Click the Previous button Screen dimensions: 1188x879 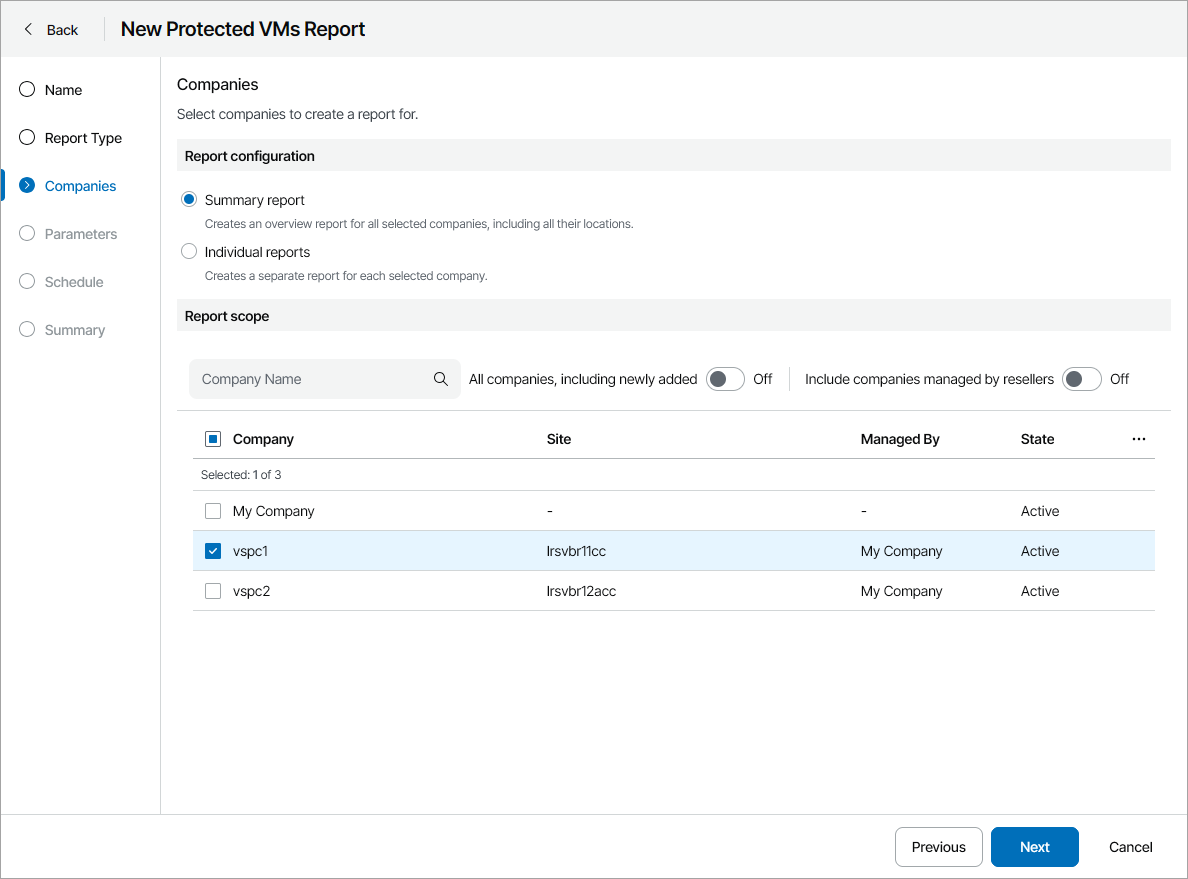tap(938, 847)
